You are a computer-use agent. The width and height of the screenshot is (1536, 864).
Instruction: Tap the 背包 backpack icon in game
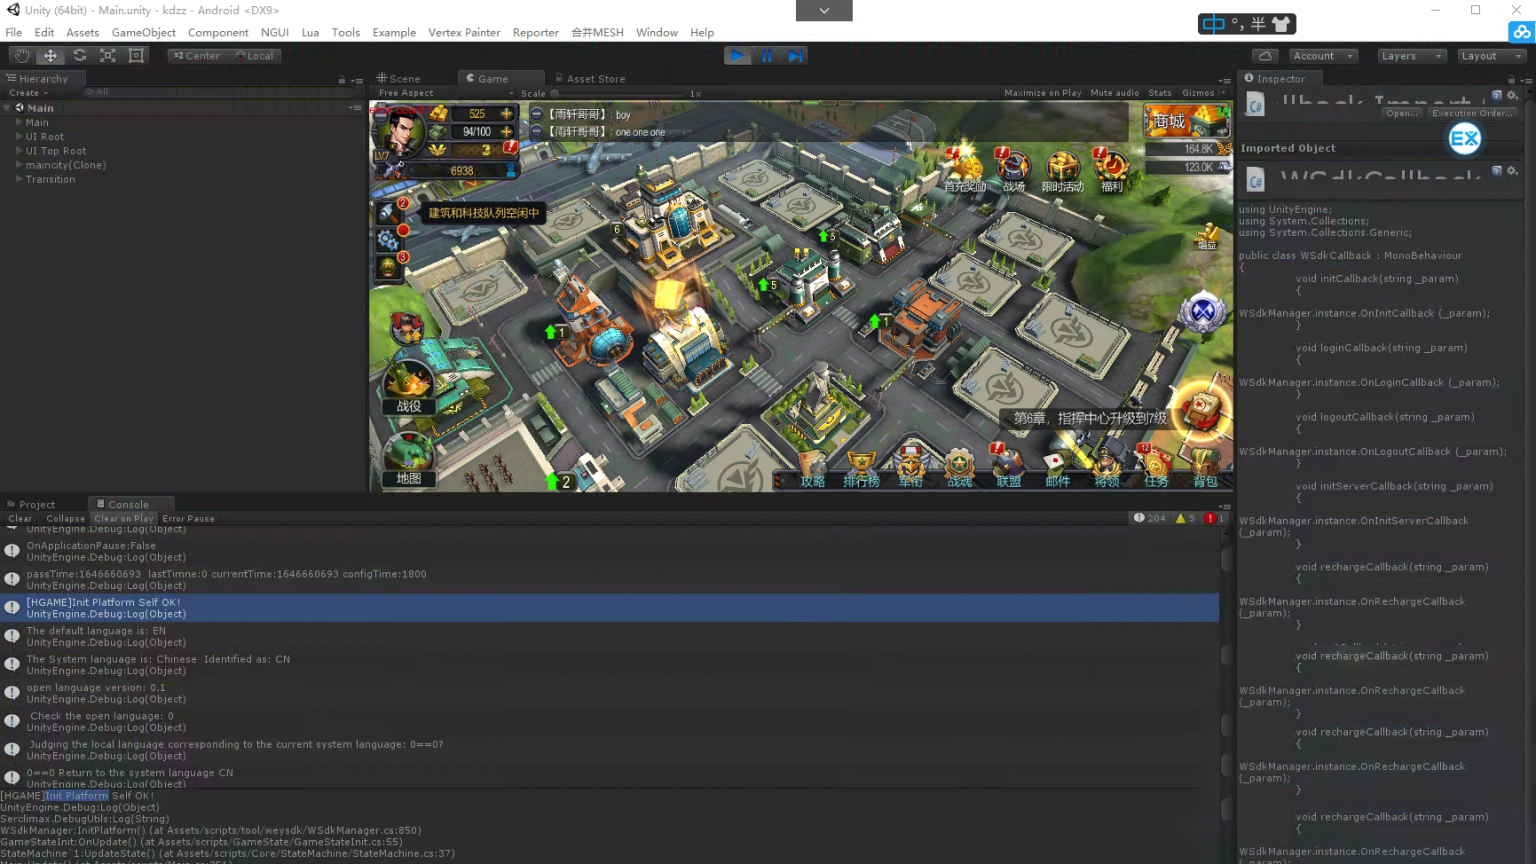pyautogui.click(x=1205, y=470)
